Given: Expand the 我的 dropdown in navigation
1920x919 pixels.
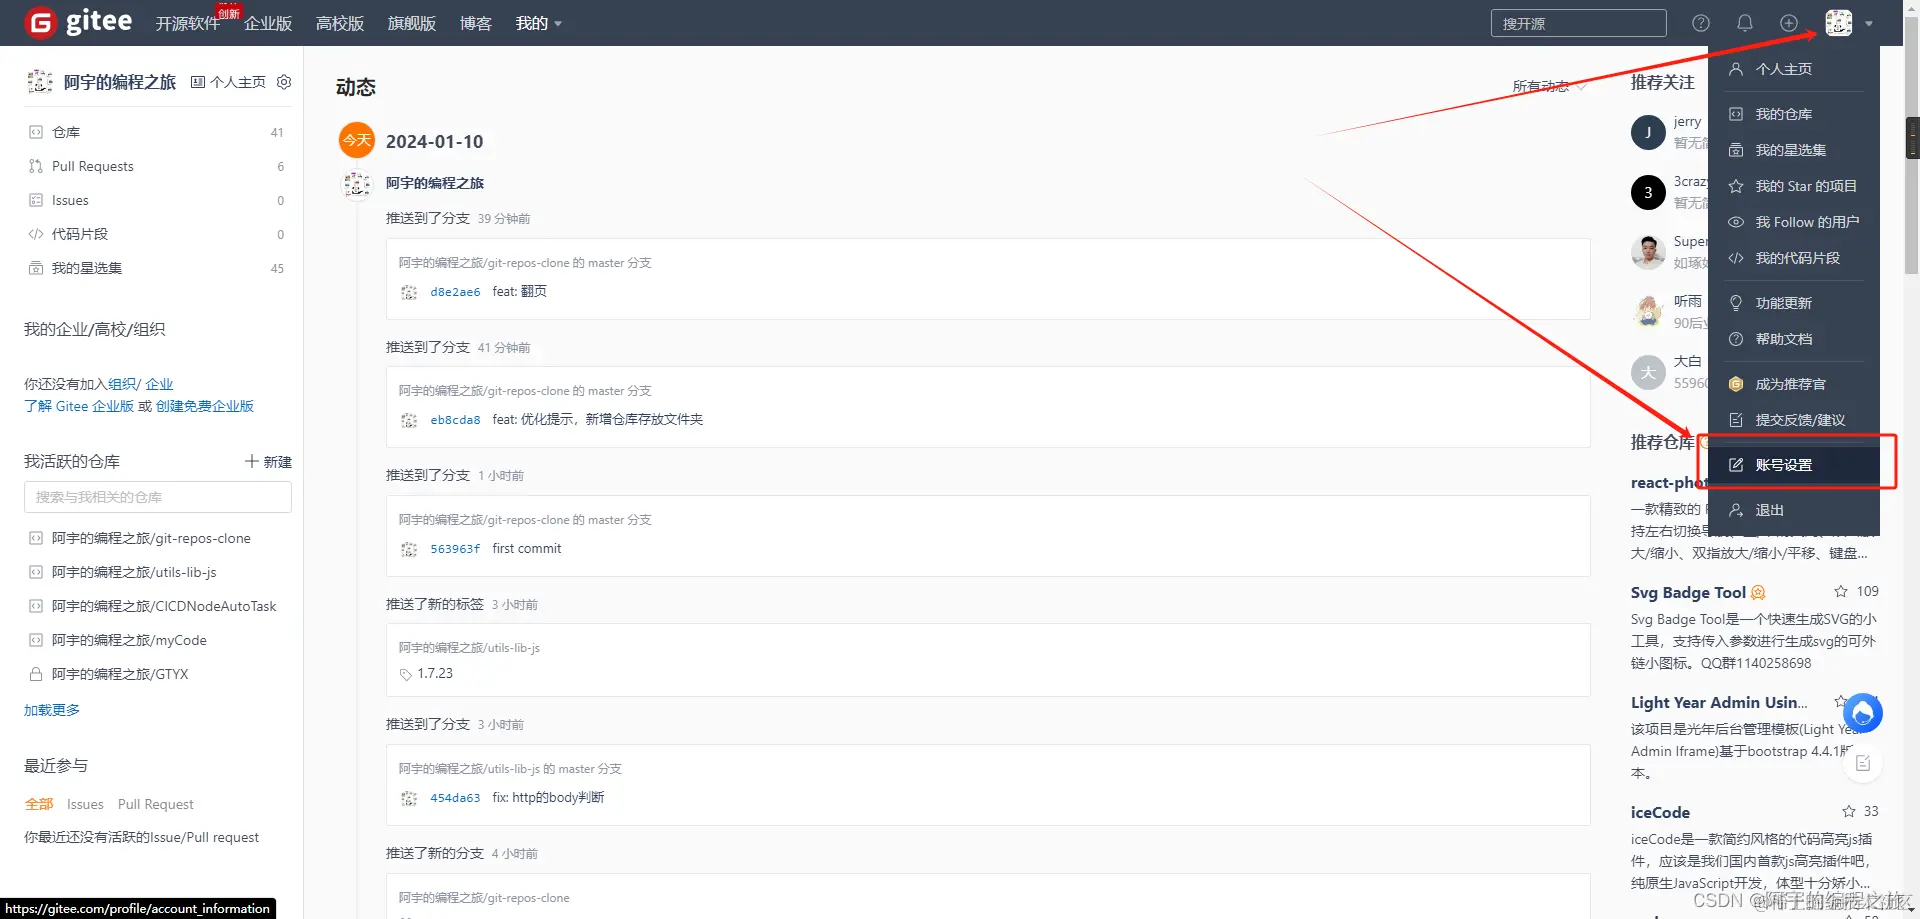Looking at the screenshot, I should 539,23.
